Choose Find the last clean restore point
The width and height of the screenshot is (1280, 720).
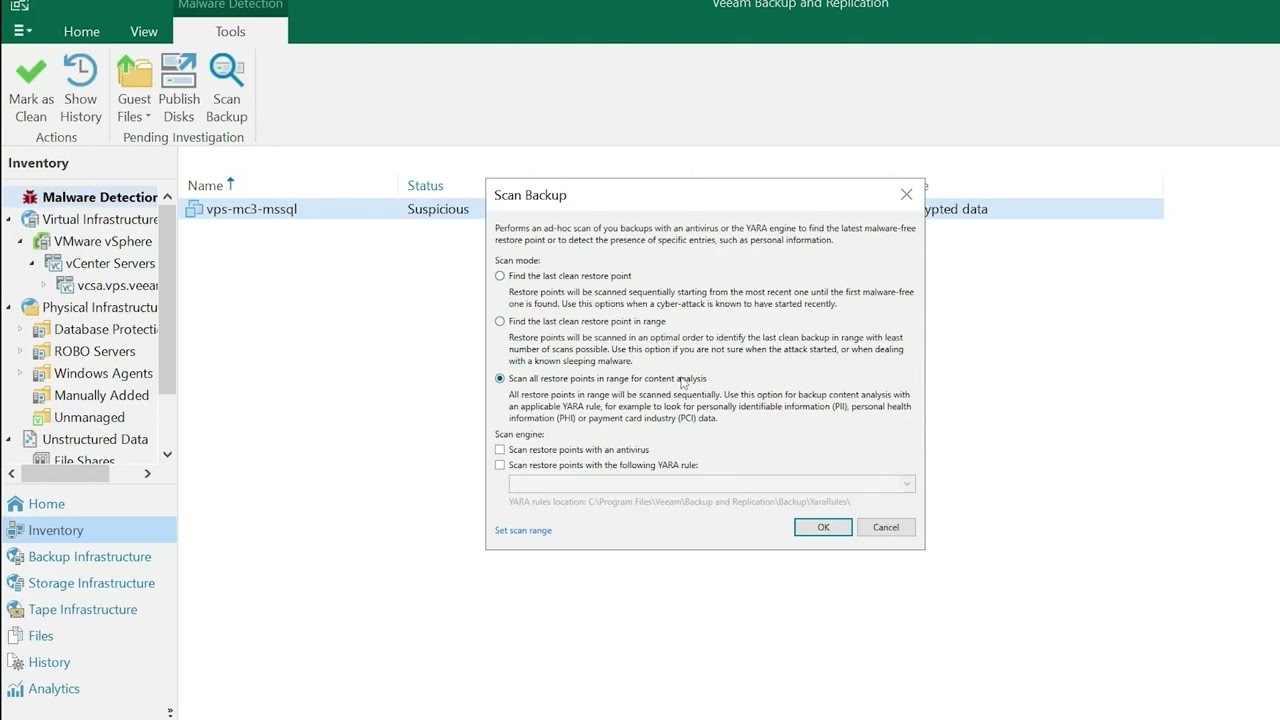pos(500,276)
